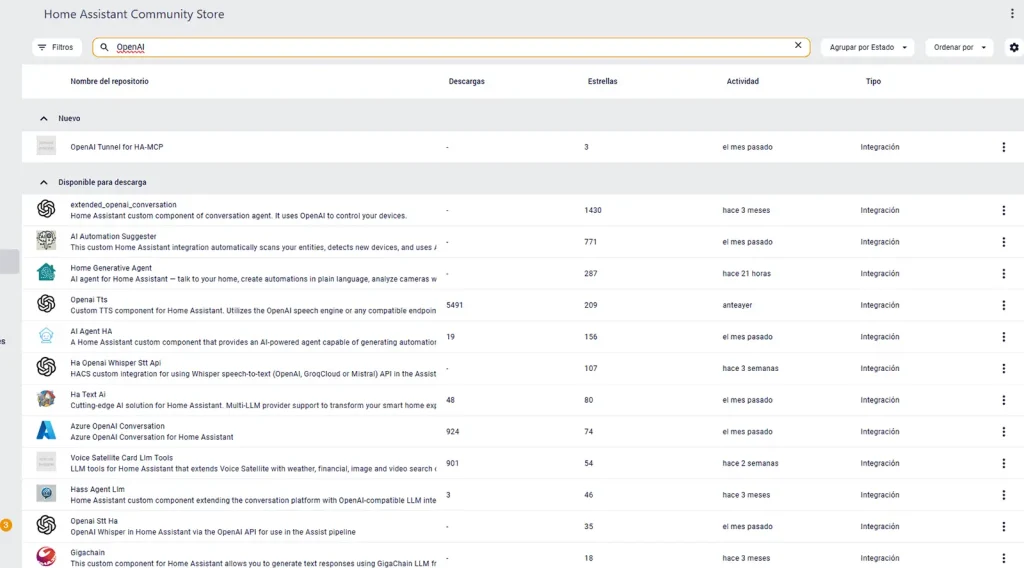
Task: Click the Gigachain logo icon
Action: [46, 556]
